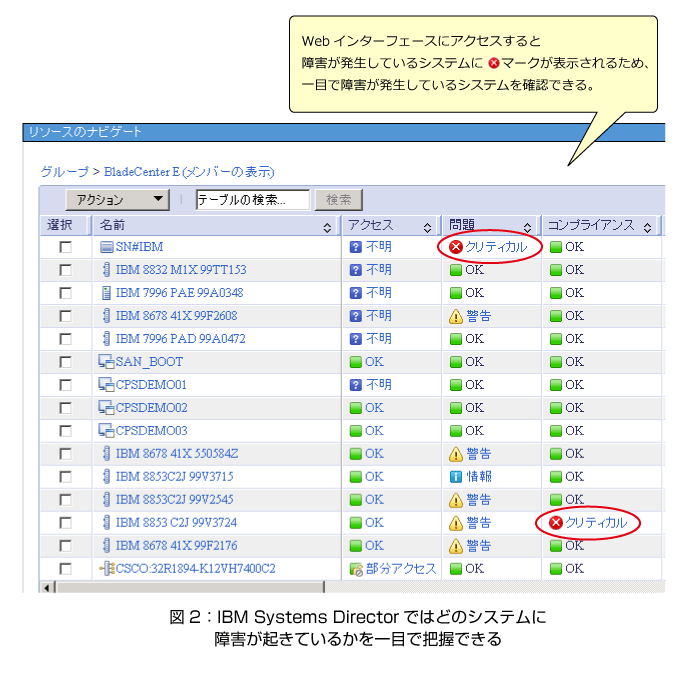This screenshot has height=678, width=686.
Task: Check the box for IBM 8853C2J 99V3715
Action: pyautogui.click(x=66, y=476)
